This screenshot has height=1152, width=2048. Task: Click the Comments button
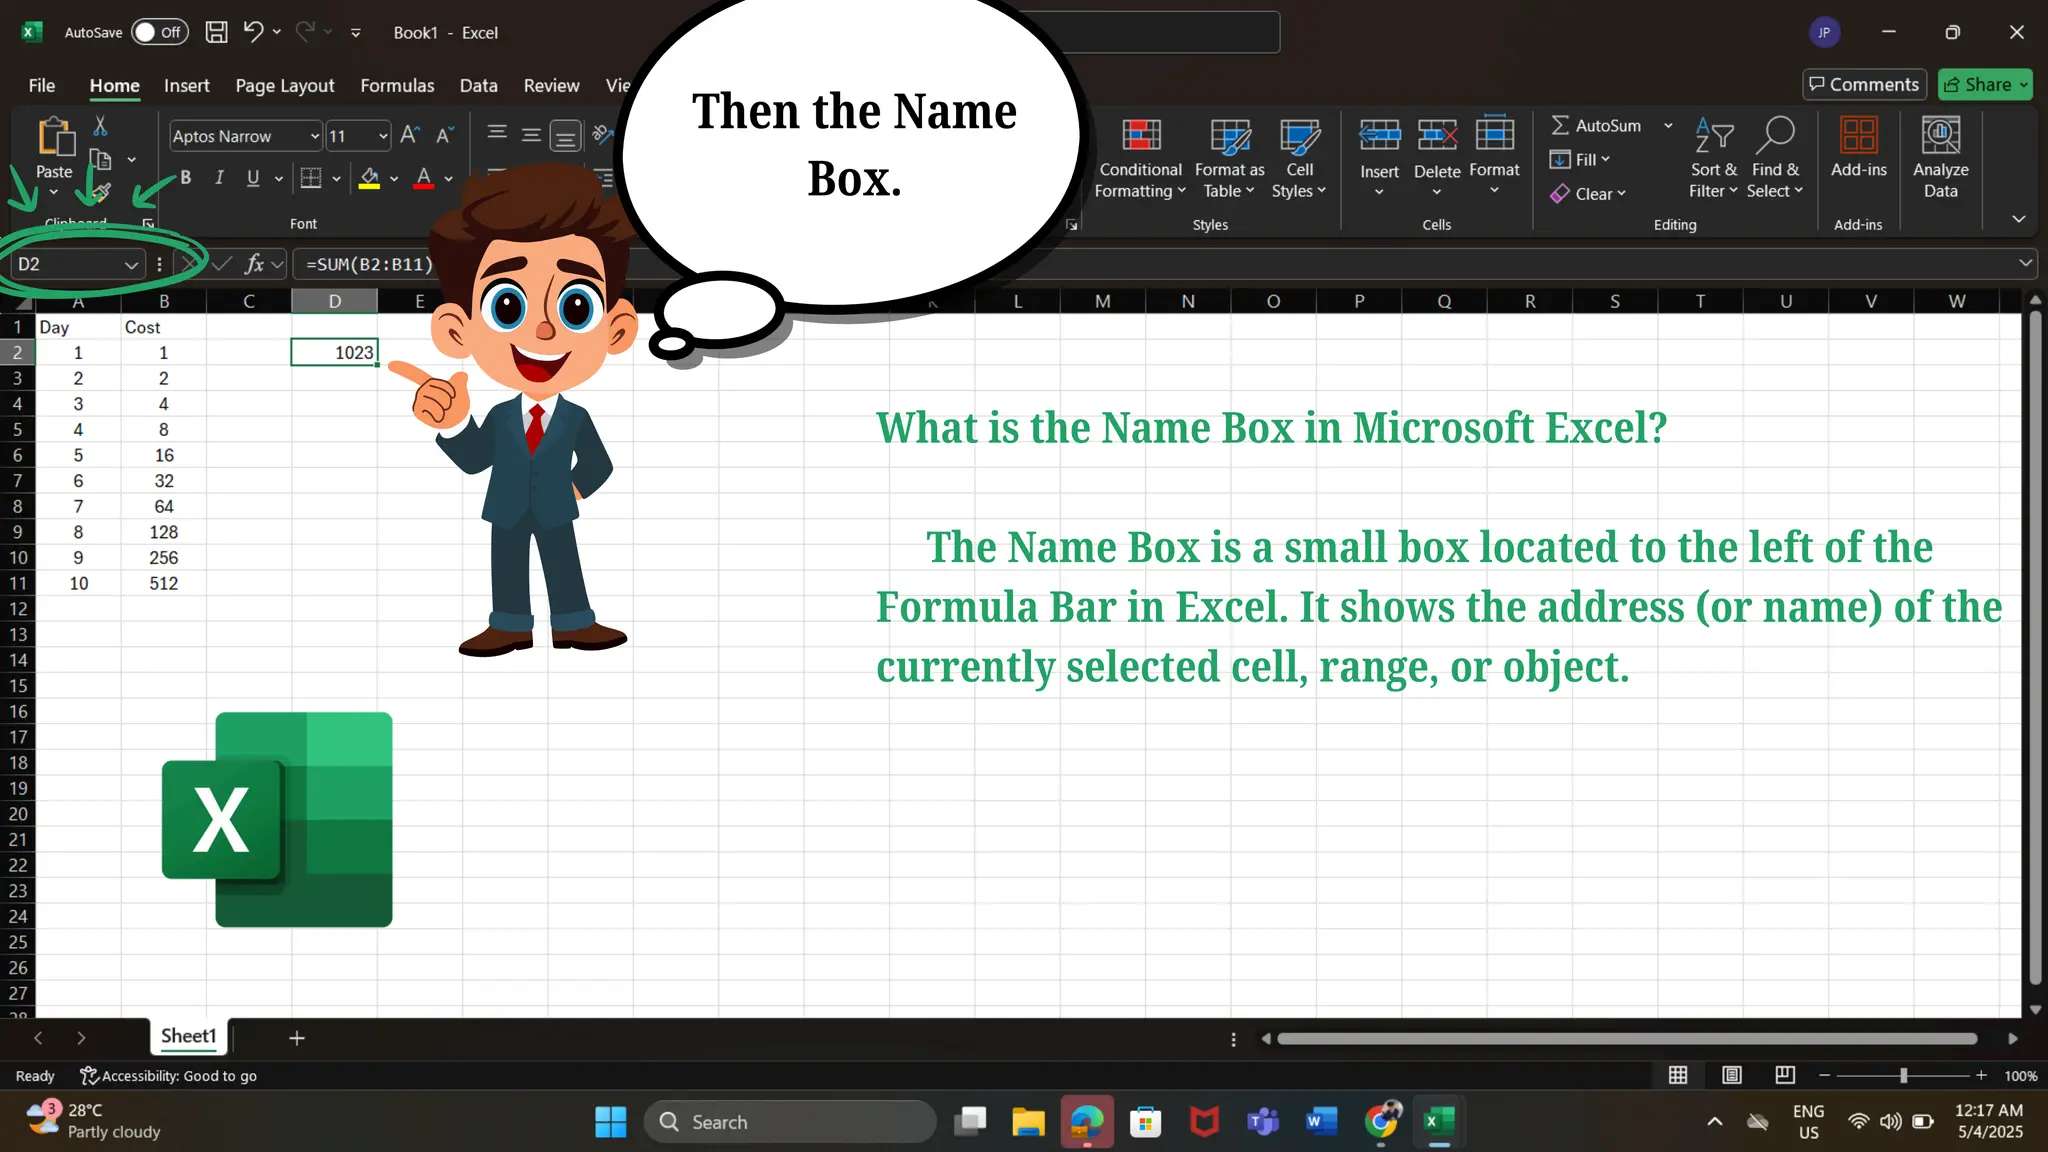[1865, 84]
